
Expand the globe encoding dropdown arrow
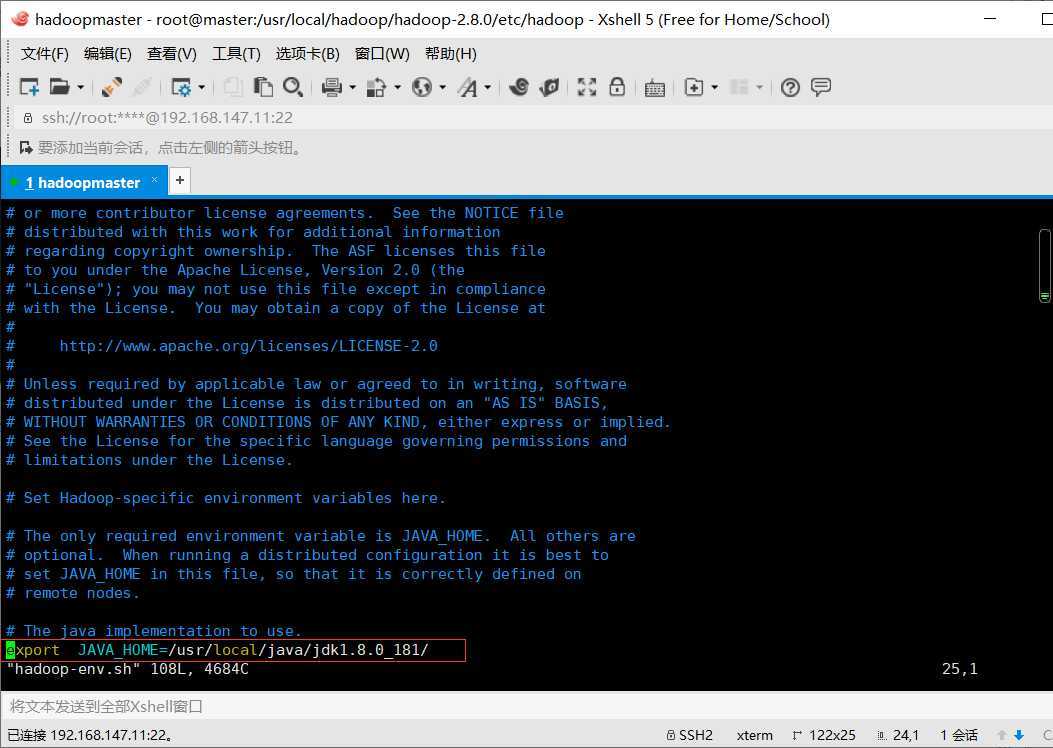pyautogui.click(x=442, y=87)
